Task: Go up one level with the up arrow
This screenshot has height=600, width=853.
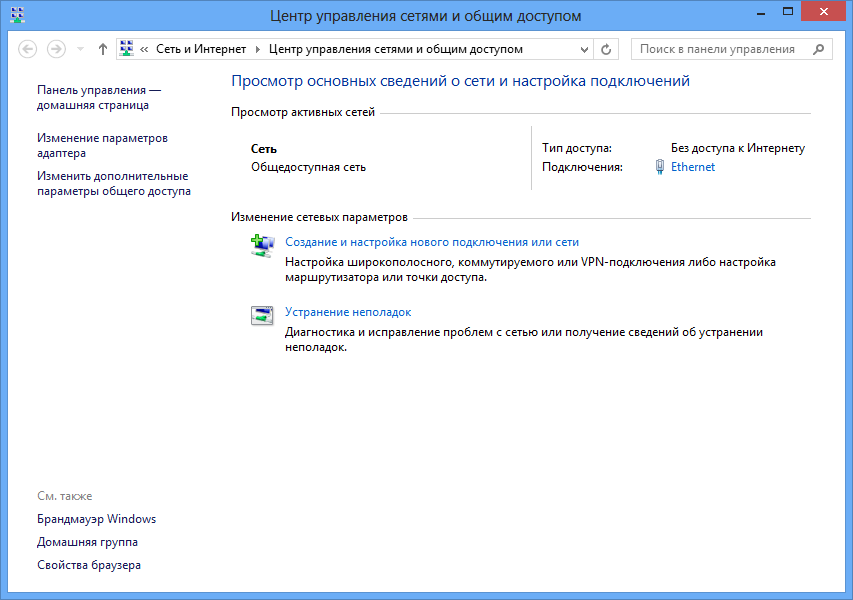Action: [103, 49]
